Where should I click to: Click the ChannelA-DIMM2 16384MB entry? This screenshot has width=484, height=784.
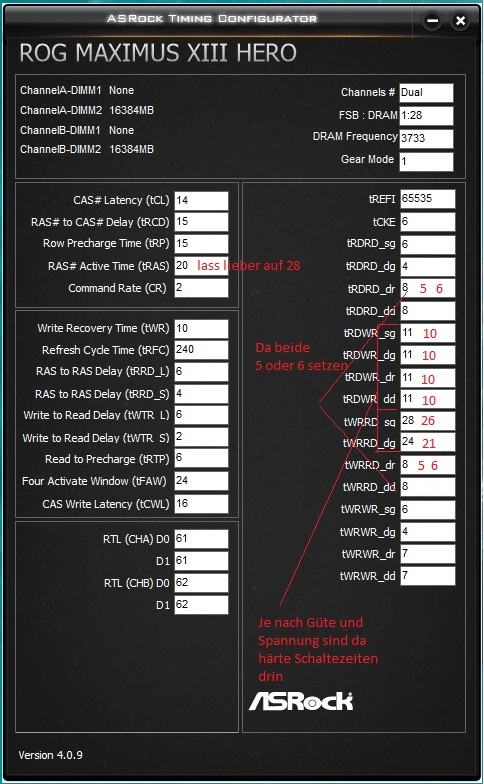(x=87, y=110)
